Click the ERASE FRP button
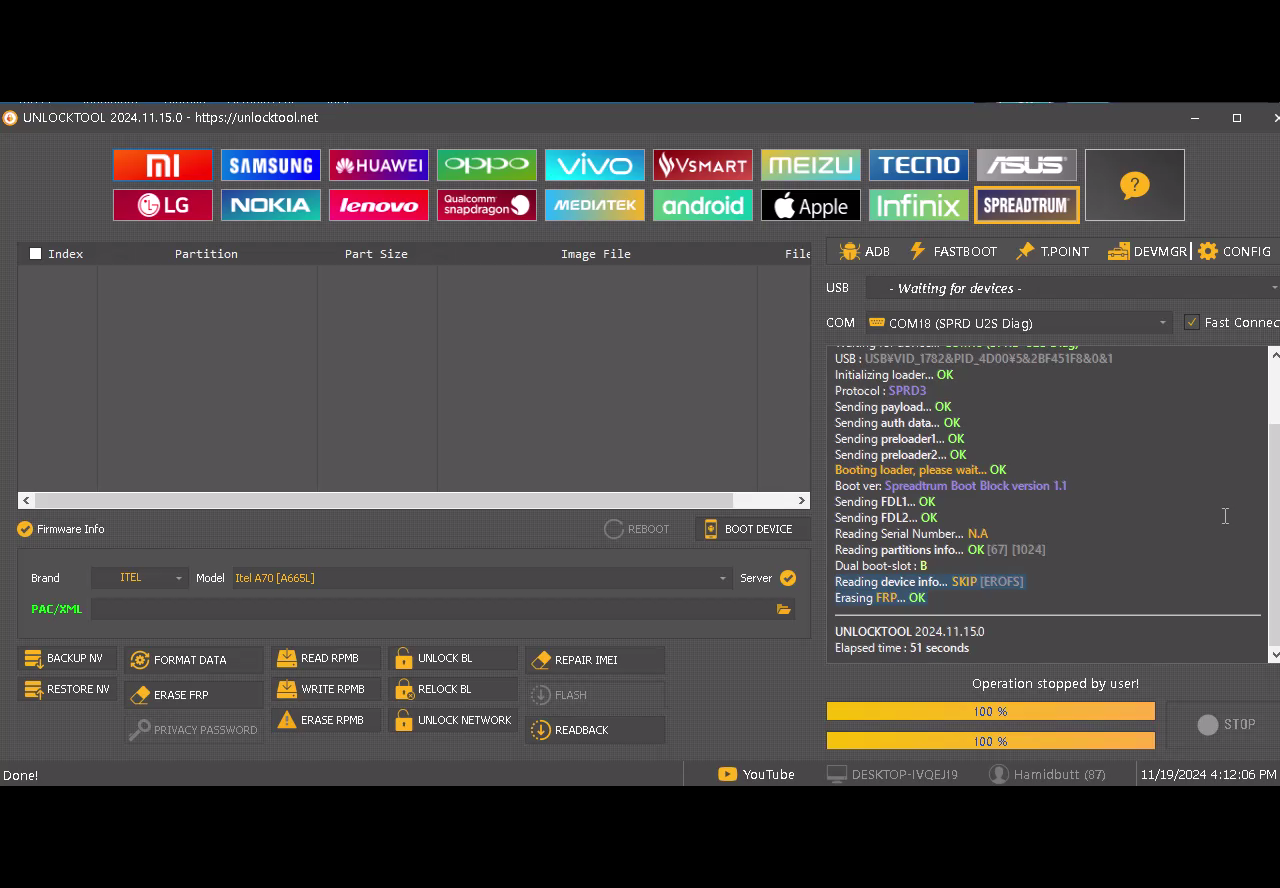Image resolution: width=1280 pixels, height=888 pixels. (x=194, y=695)
